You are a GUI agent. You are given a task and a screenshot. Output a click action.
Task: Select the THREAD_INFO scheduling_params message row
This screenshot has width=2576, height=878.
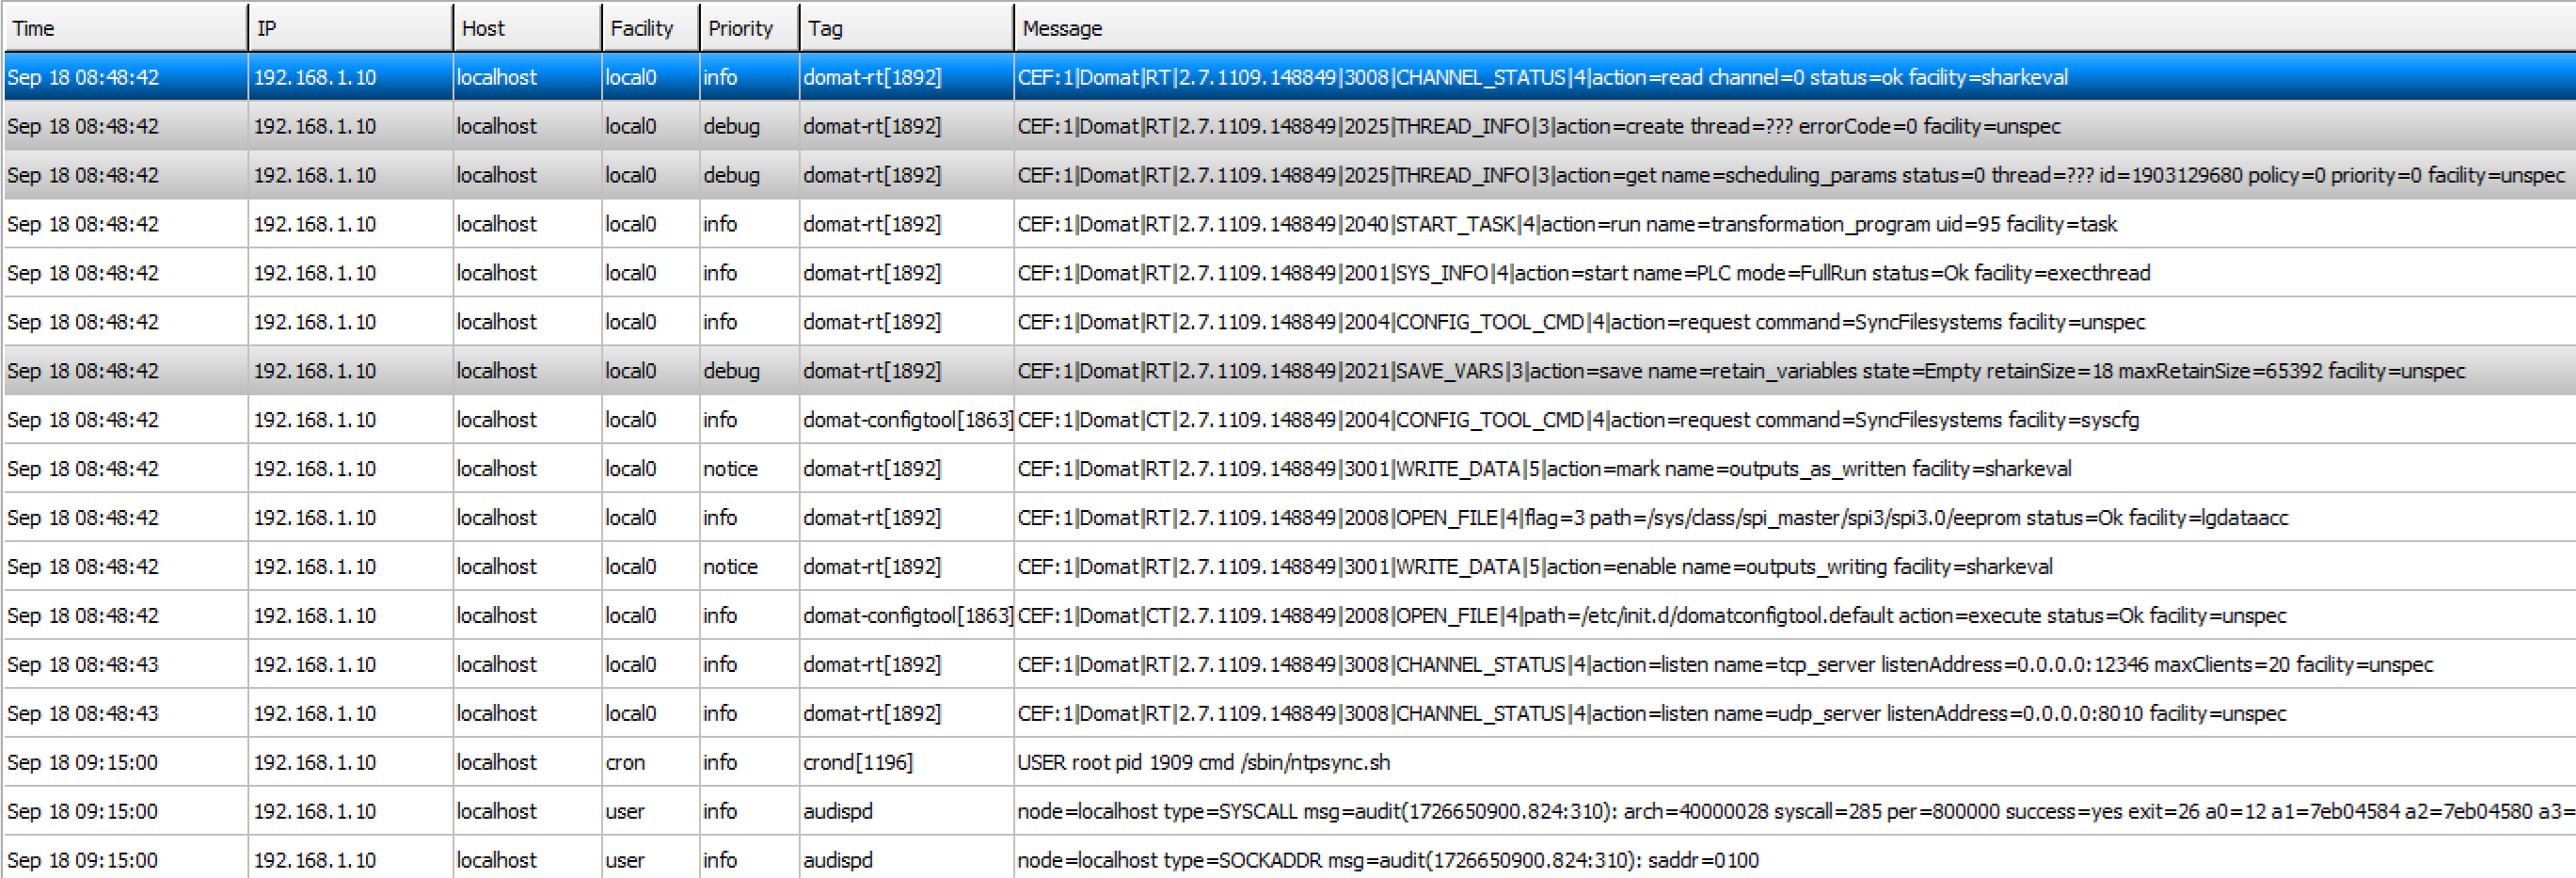coord(1791,175)
